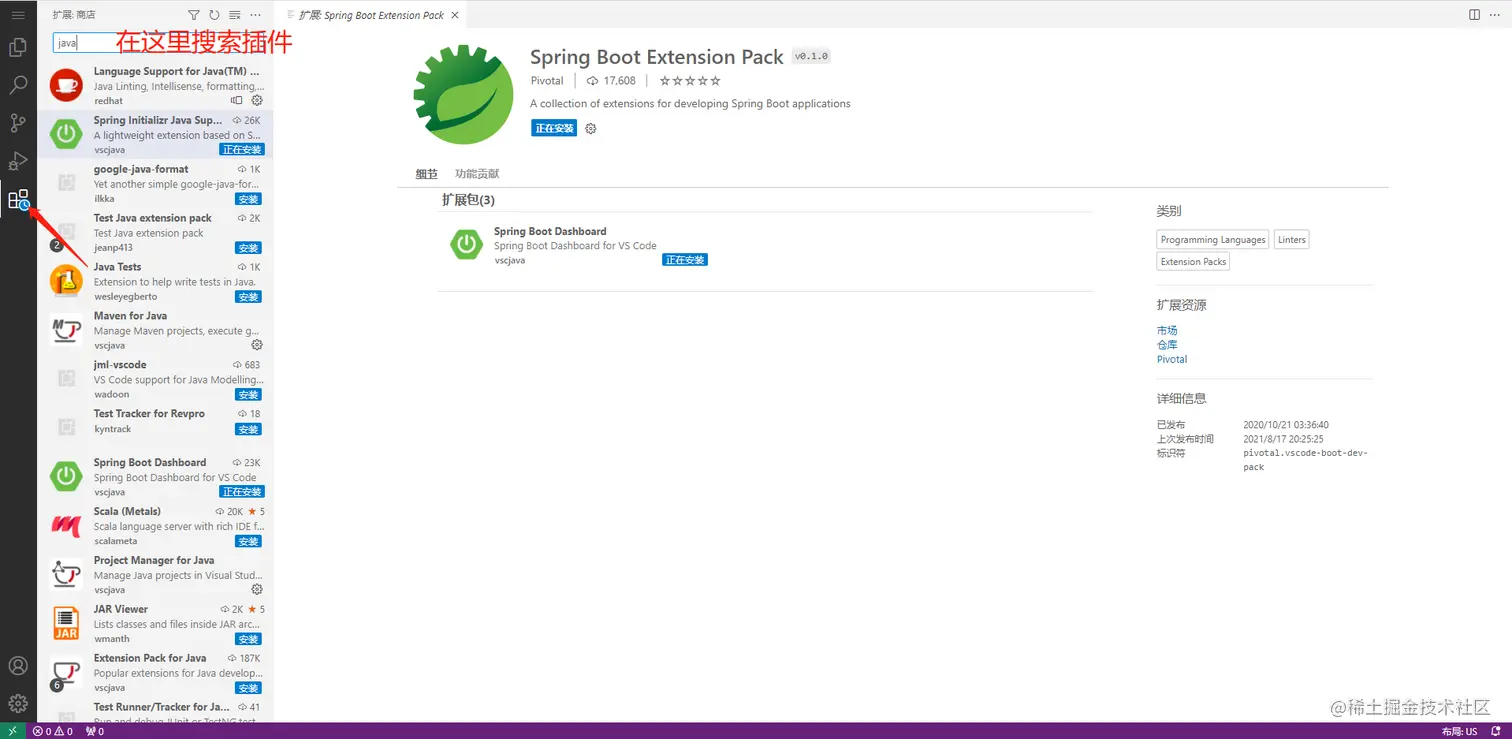1512x739 pixels.
Task: Open the hamburger menu at top of activity bar
Action: pyautogui.click(x=18, y=15)
